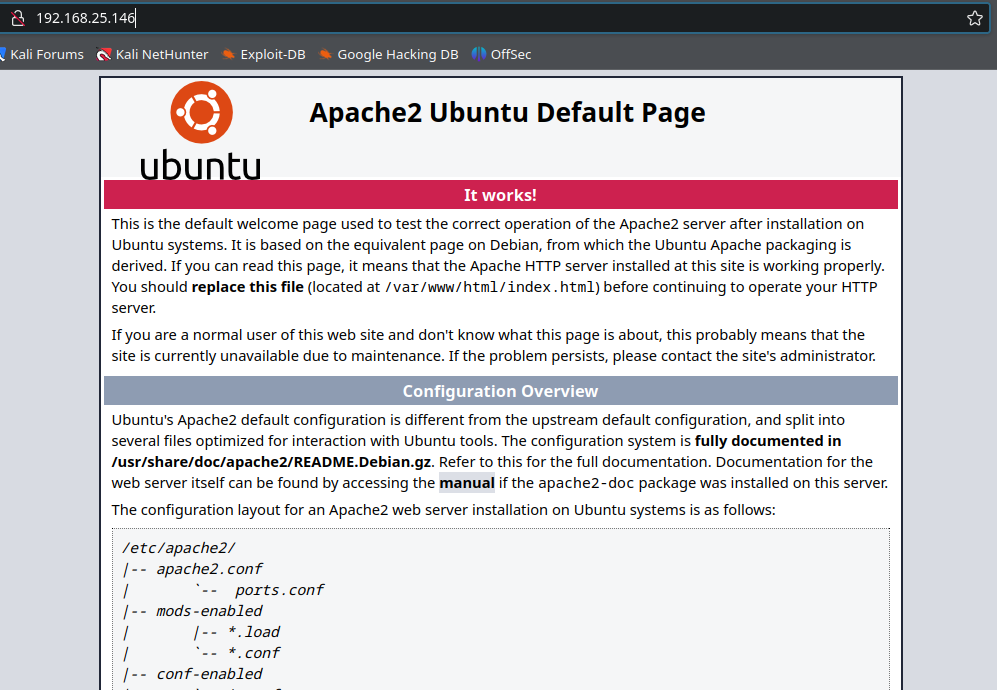Image resolution: width=997 pixels, height=690 pixels.
Task: Open the Kali Forums bookmark
Action: [x=42, y=55]
